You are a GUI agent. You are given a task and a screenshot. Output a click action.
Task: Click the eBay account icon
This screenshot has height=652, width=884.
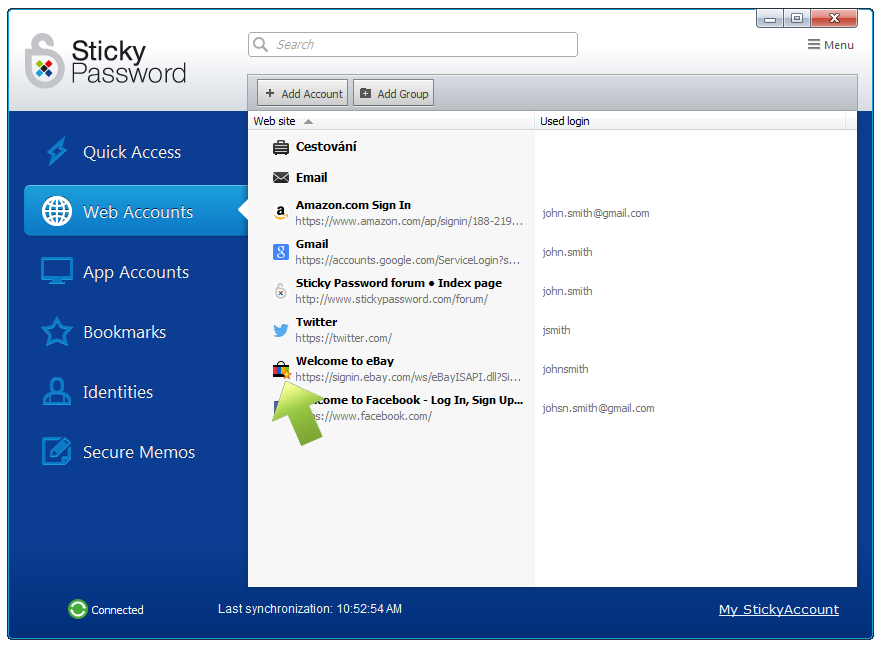tap(281, 369)
